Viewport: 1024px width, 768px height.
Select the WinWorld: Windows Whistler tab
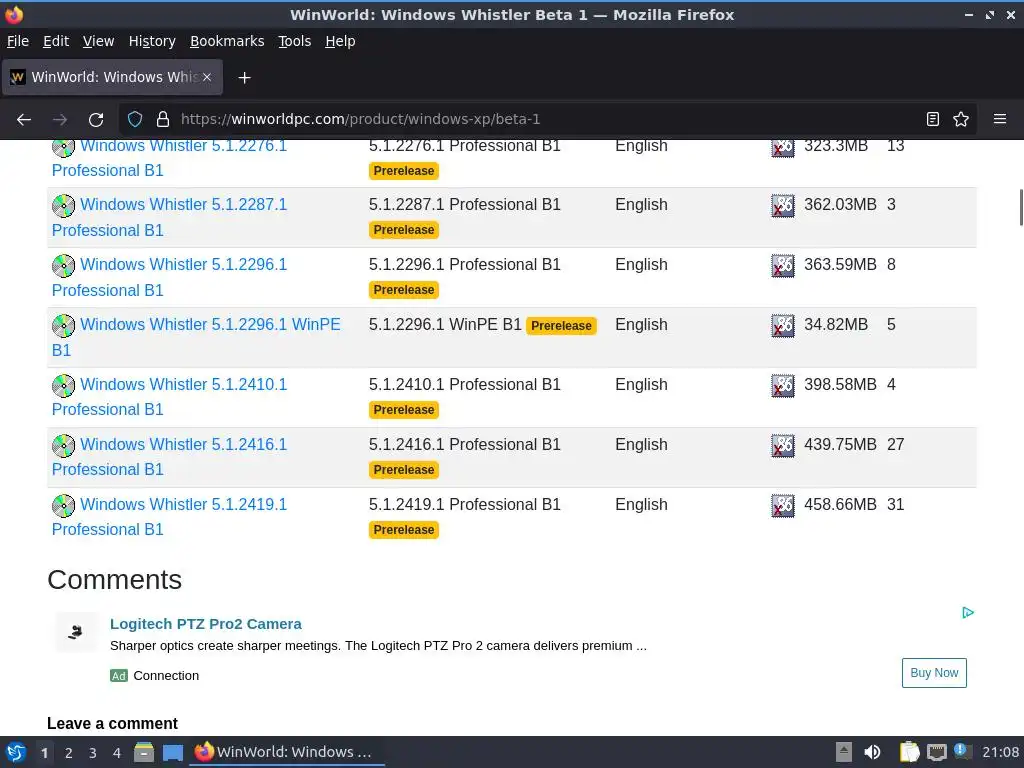[x=112, y=77]
